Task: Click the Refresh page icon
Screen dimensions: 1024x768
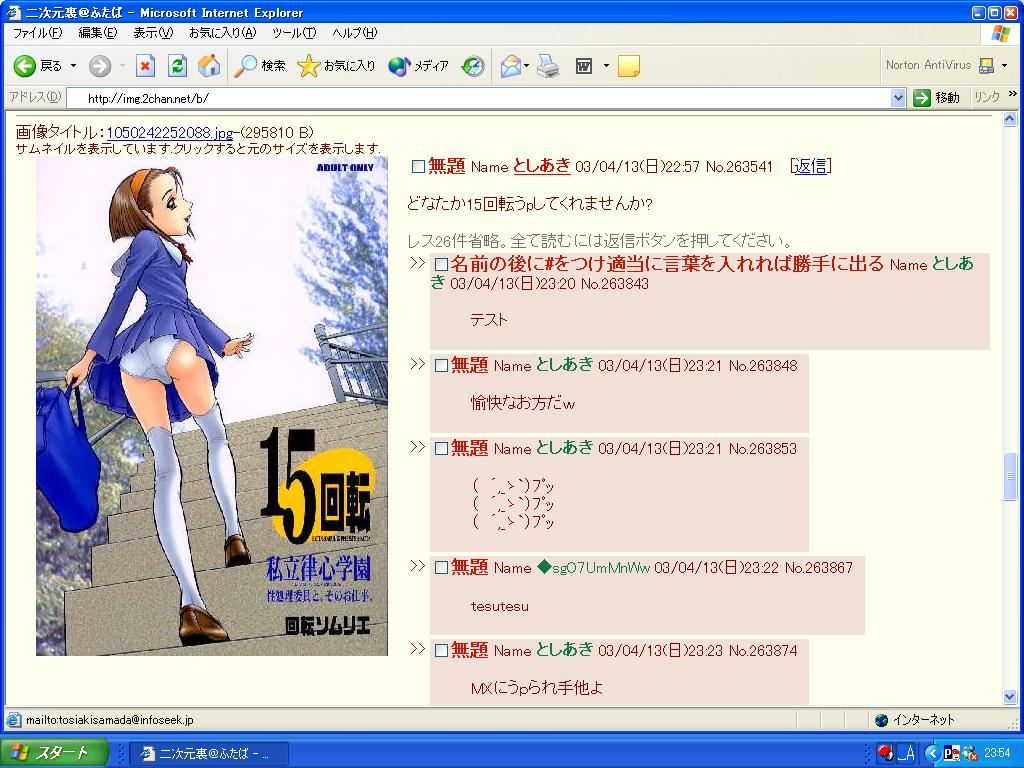Action: point(177,66)
